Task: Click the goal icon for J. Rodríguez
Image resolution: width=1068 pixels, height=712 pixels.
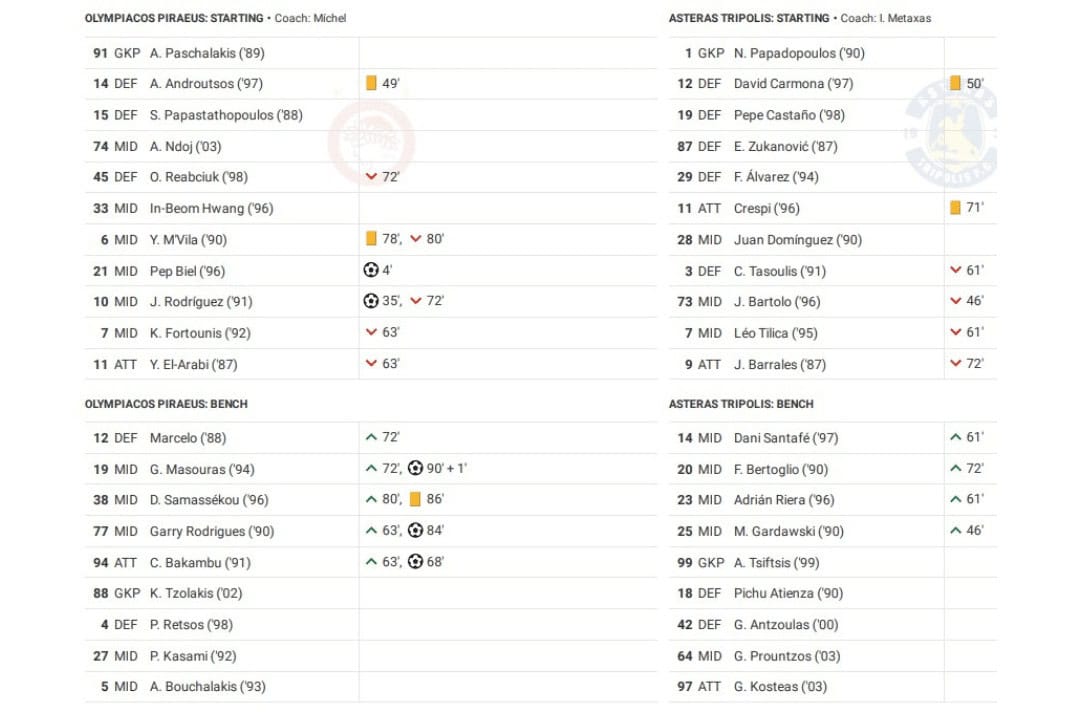Action: (371, 301)
